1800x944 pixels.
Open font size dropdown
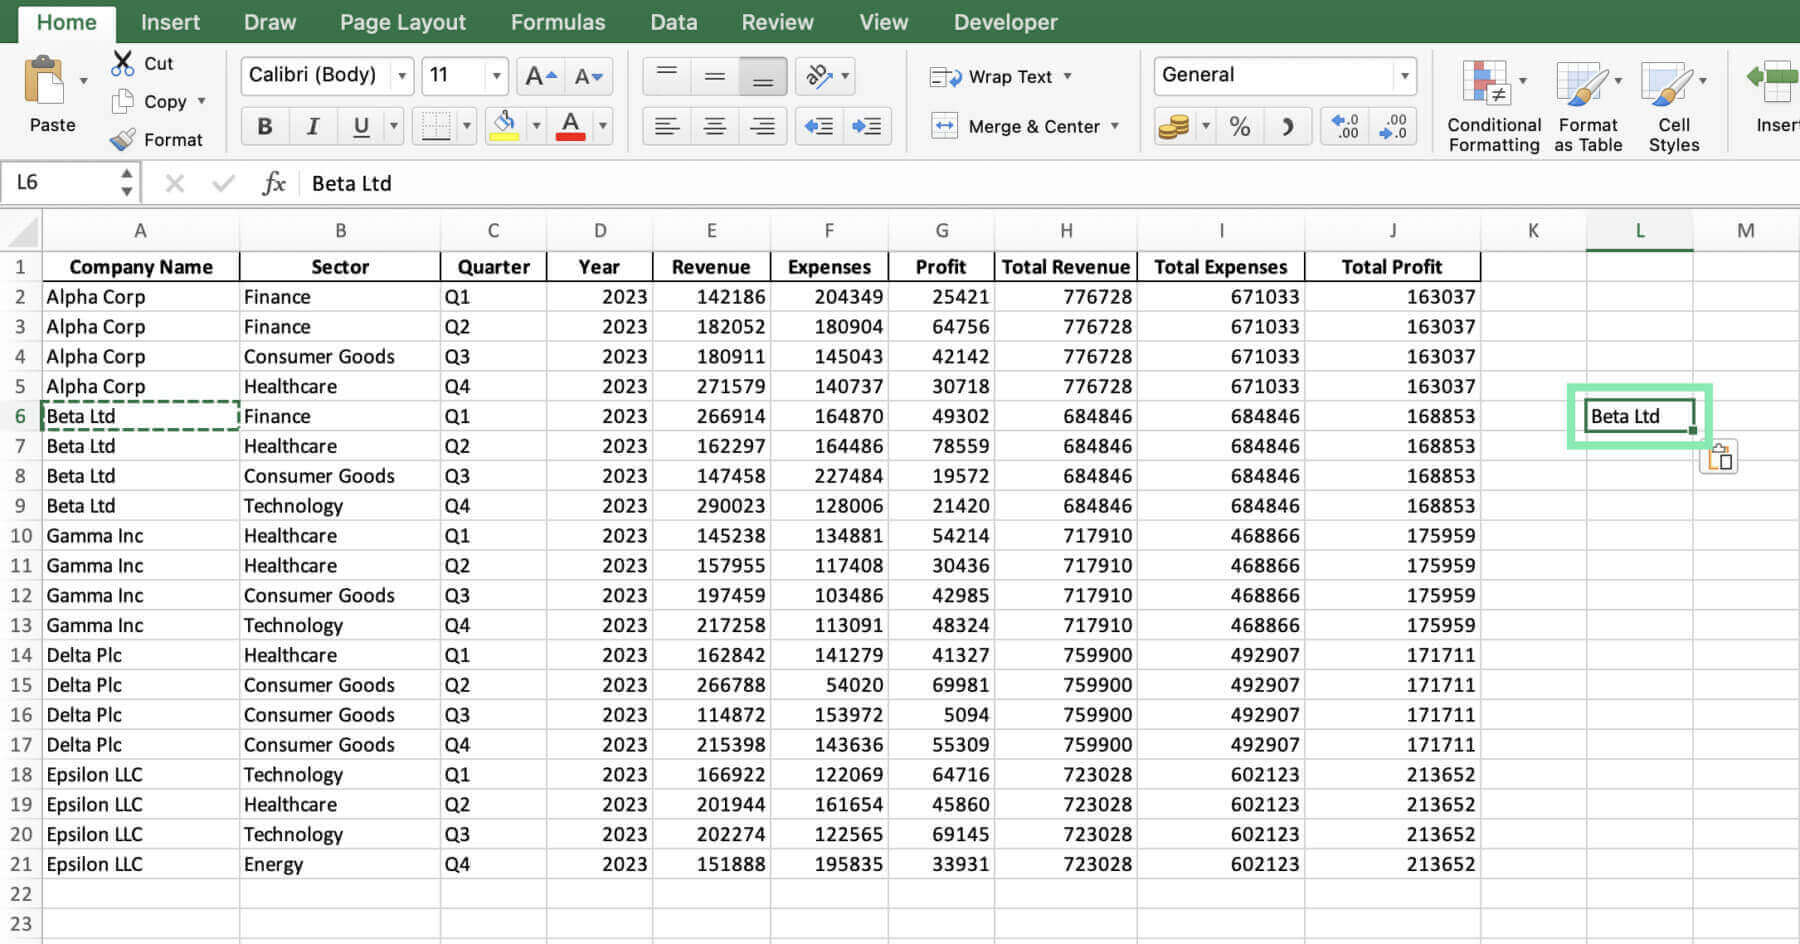[496, 76]
